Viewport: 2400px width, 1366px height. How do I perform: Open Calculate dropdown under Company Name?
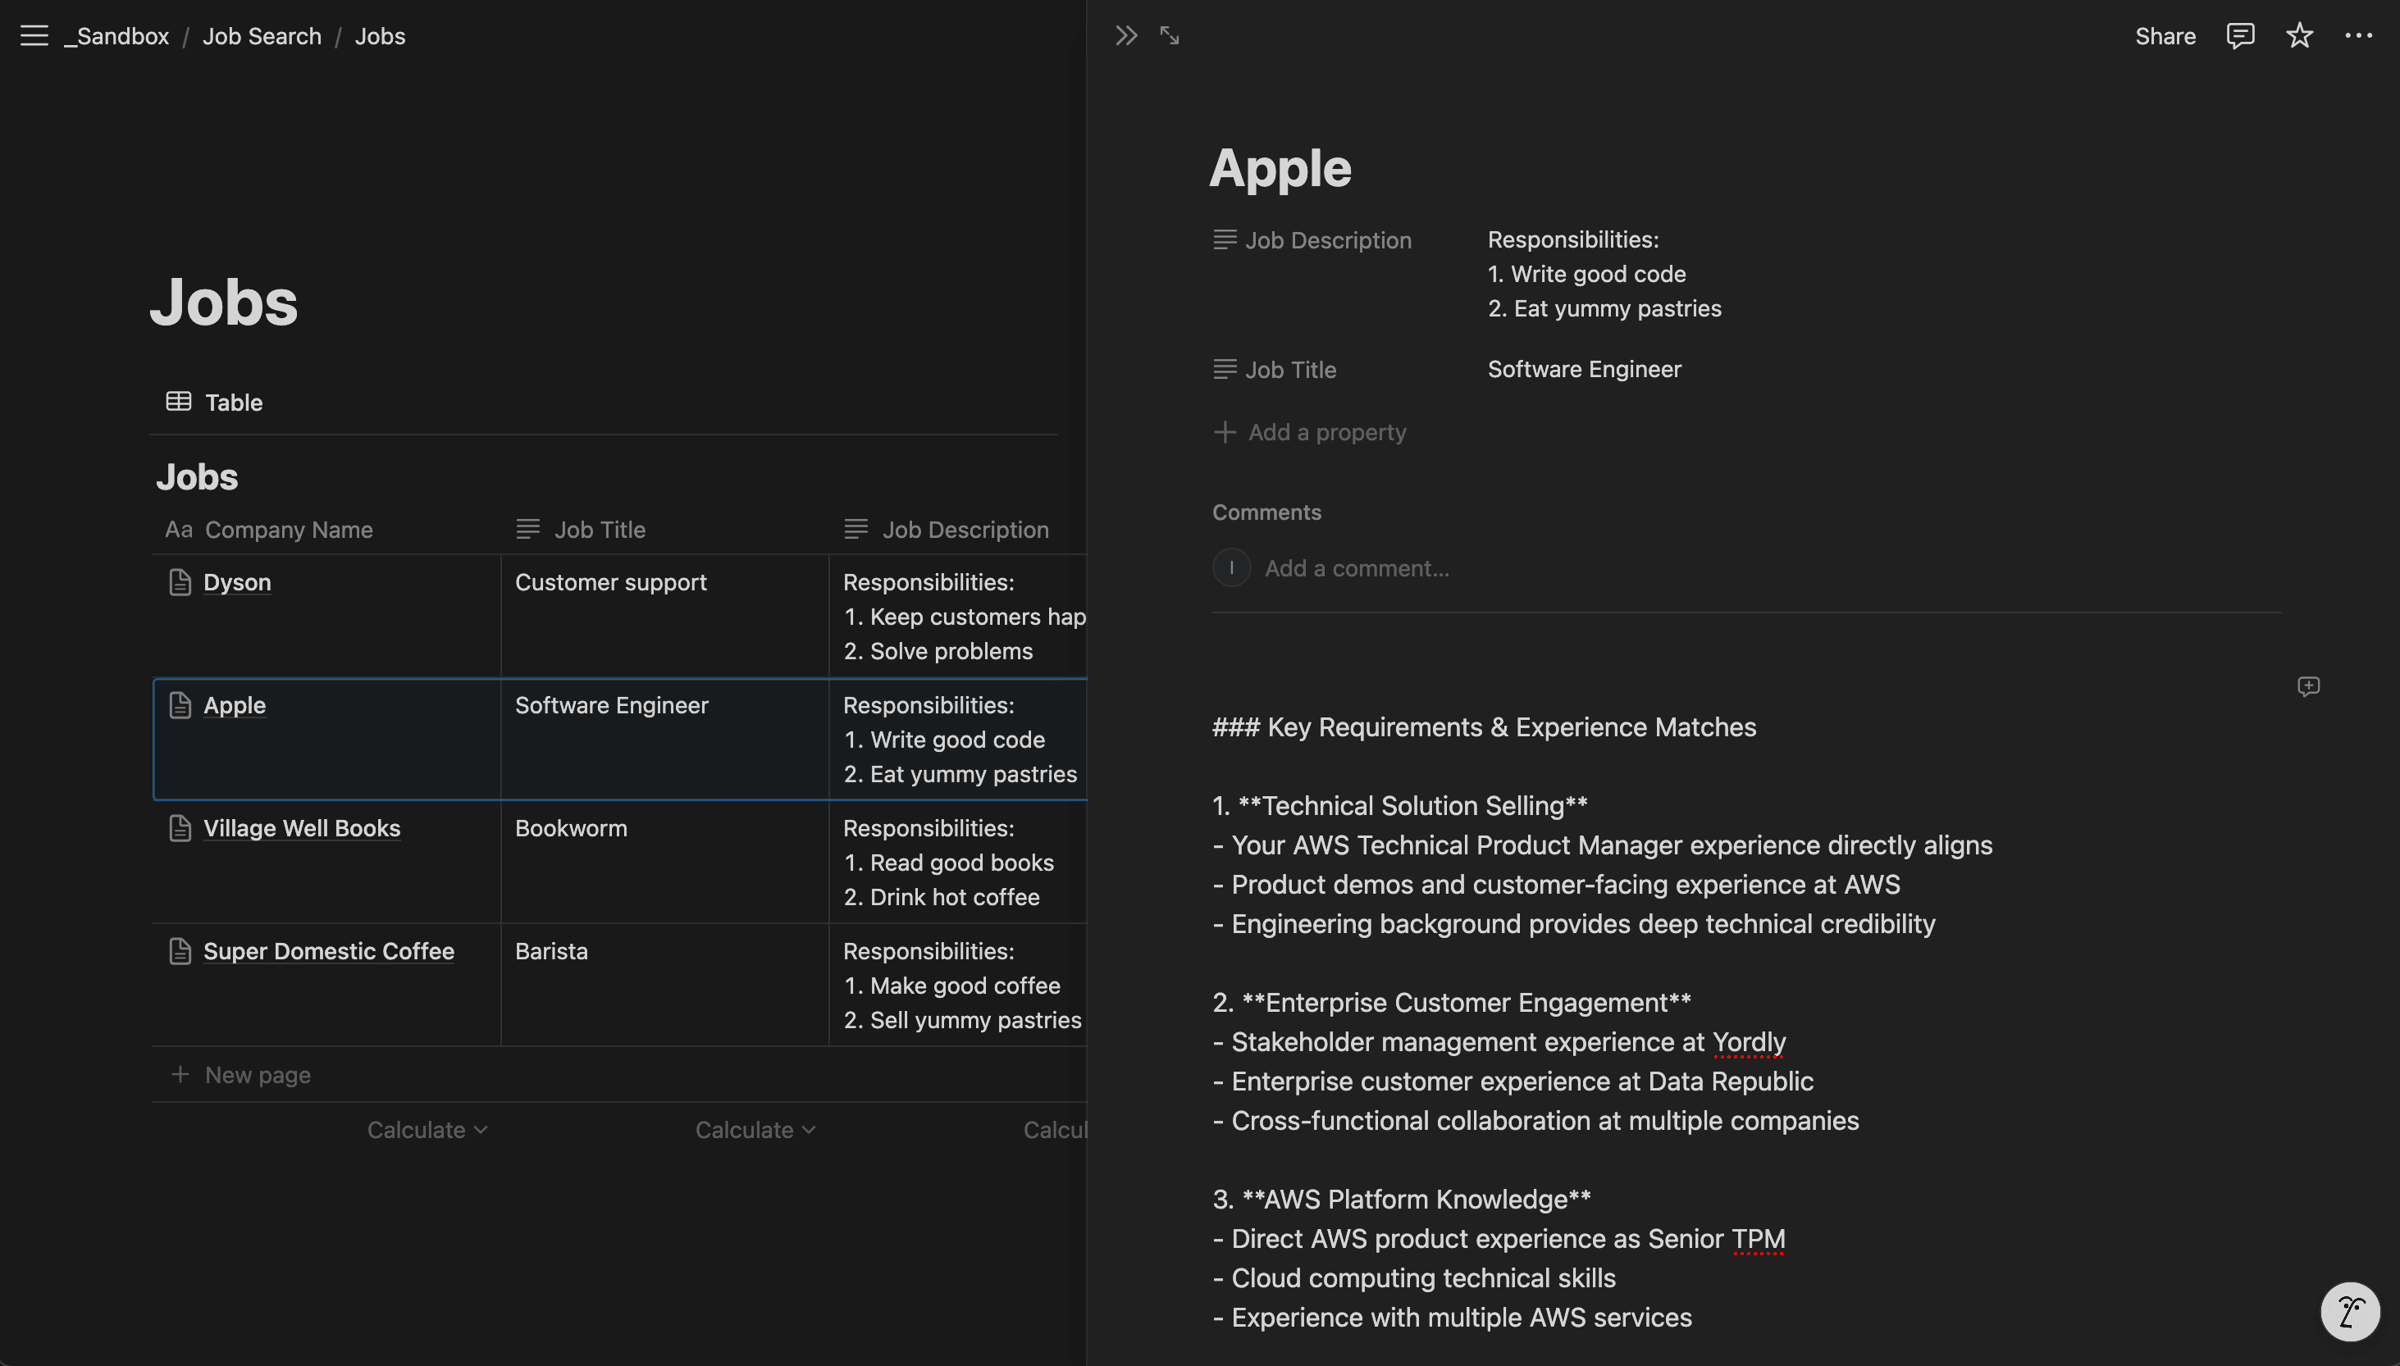pyautogui.click(x=427, y=1130)
